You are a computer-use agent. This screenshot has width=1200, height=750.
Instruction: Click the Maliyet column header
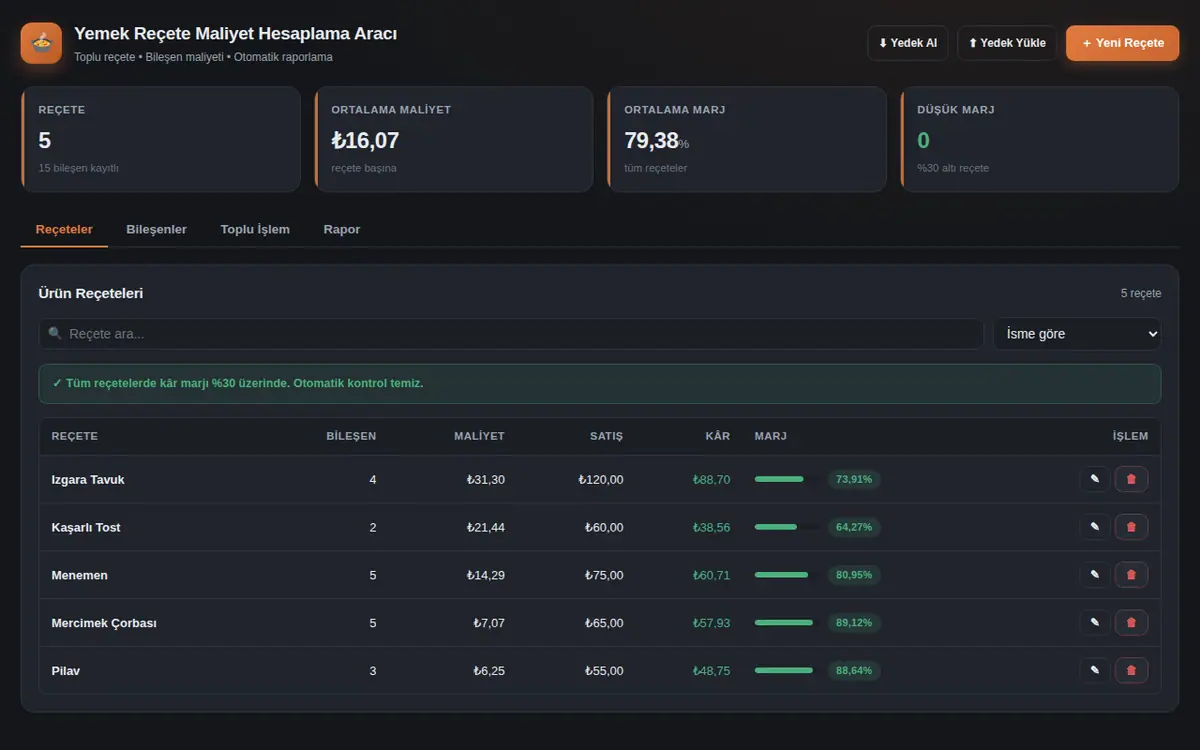[x=479, y=436]
